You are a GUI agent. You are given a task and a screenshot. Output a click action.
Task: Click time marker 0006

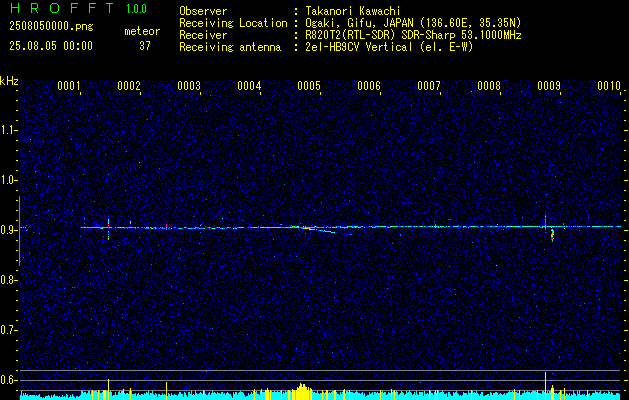(x=369, y=86)
